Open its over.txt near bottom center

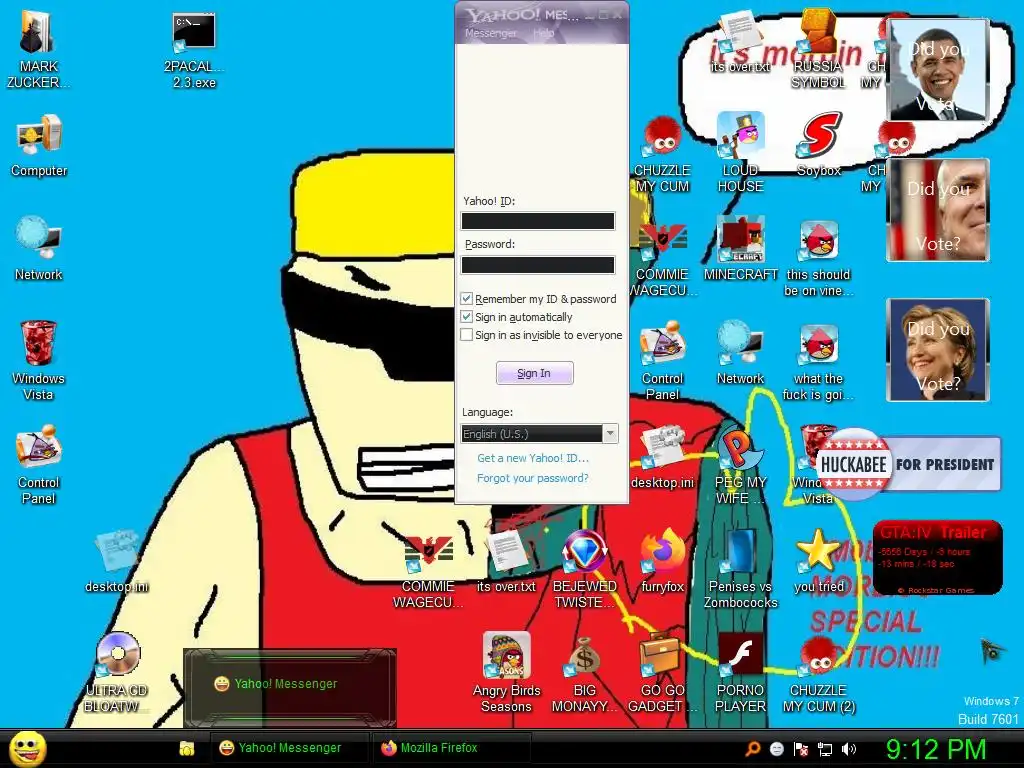(506, 560)
